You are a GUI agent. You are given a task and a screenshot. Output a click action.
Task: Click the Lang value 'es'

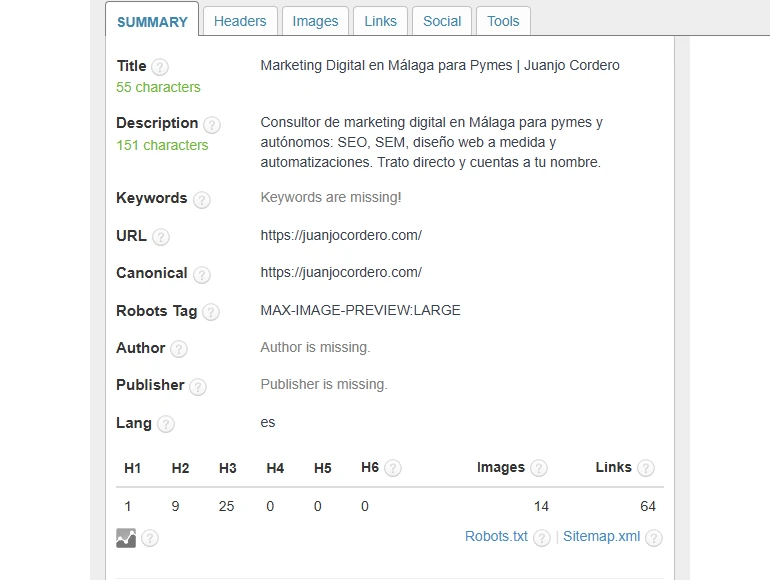(x=268, y=422)
